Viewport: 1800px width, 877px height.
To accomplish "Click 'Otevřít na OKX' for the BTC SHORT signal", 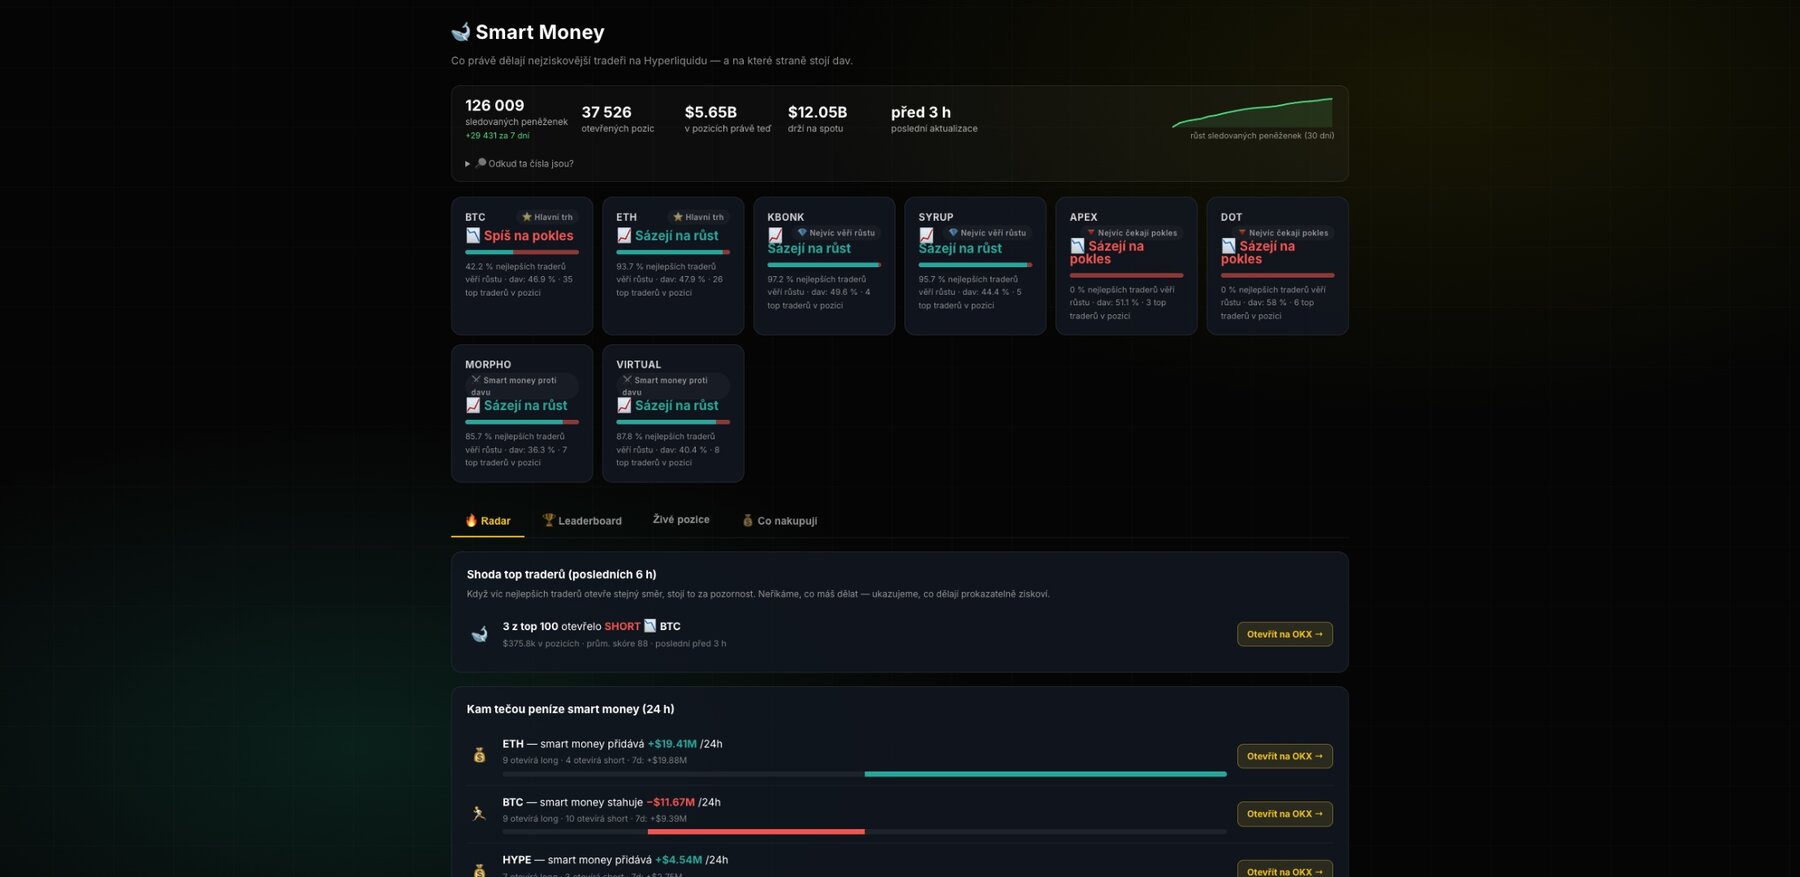I will point(1284,634).
